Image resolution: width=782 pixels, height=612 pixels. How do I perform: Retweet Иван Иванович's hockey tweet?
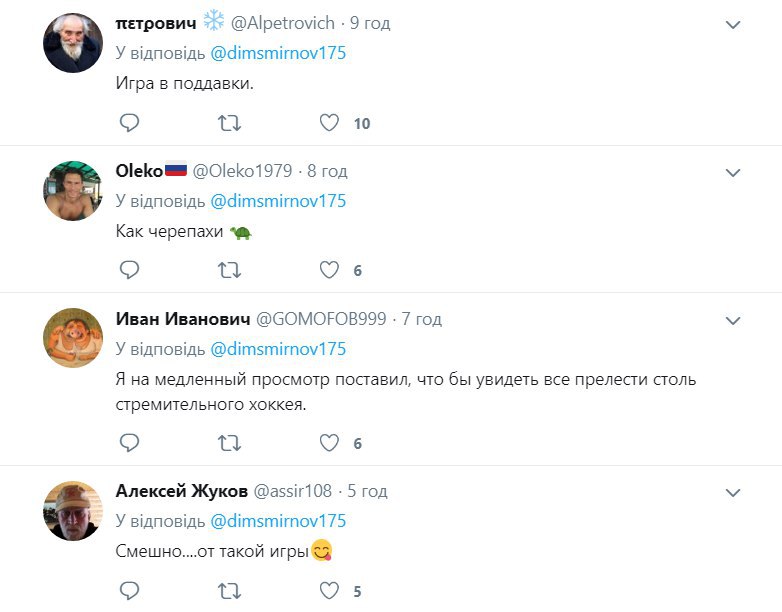[229, 443]
